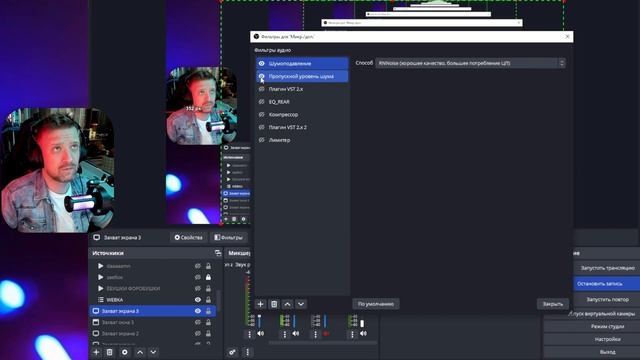Toggle the lock on the WEBKA source

(x=208, y=300)
